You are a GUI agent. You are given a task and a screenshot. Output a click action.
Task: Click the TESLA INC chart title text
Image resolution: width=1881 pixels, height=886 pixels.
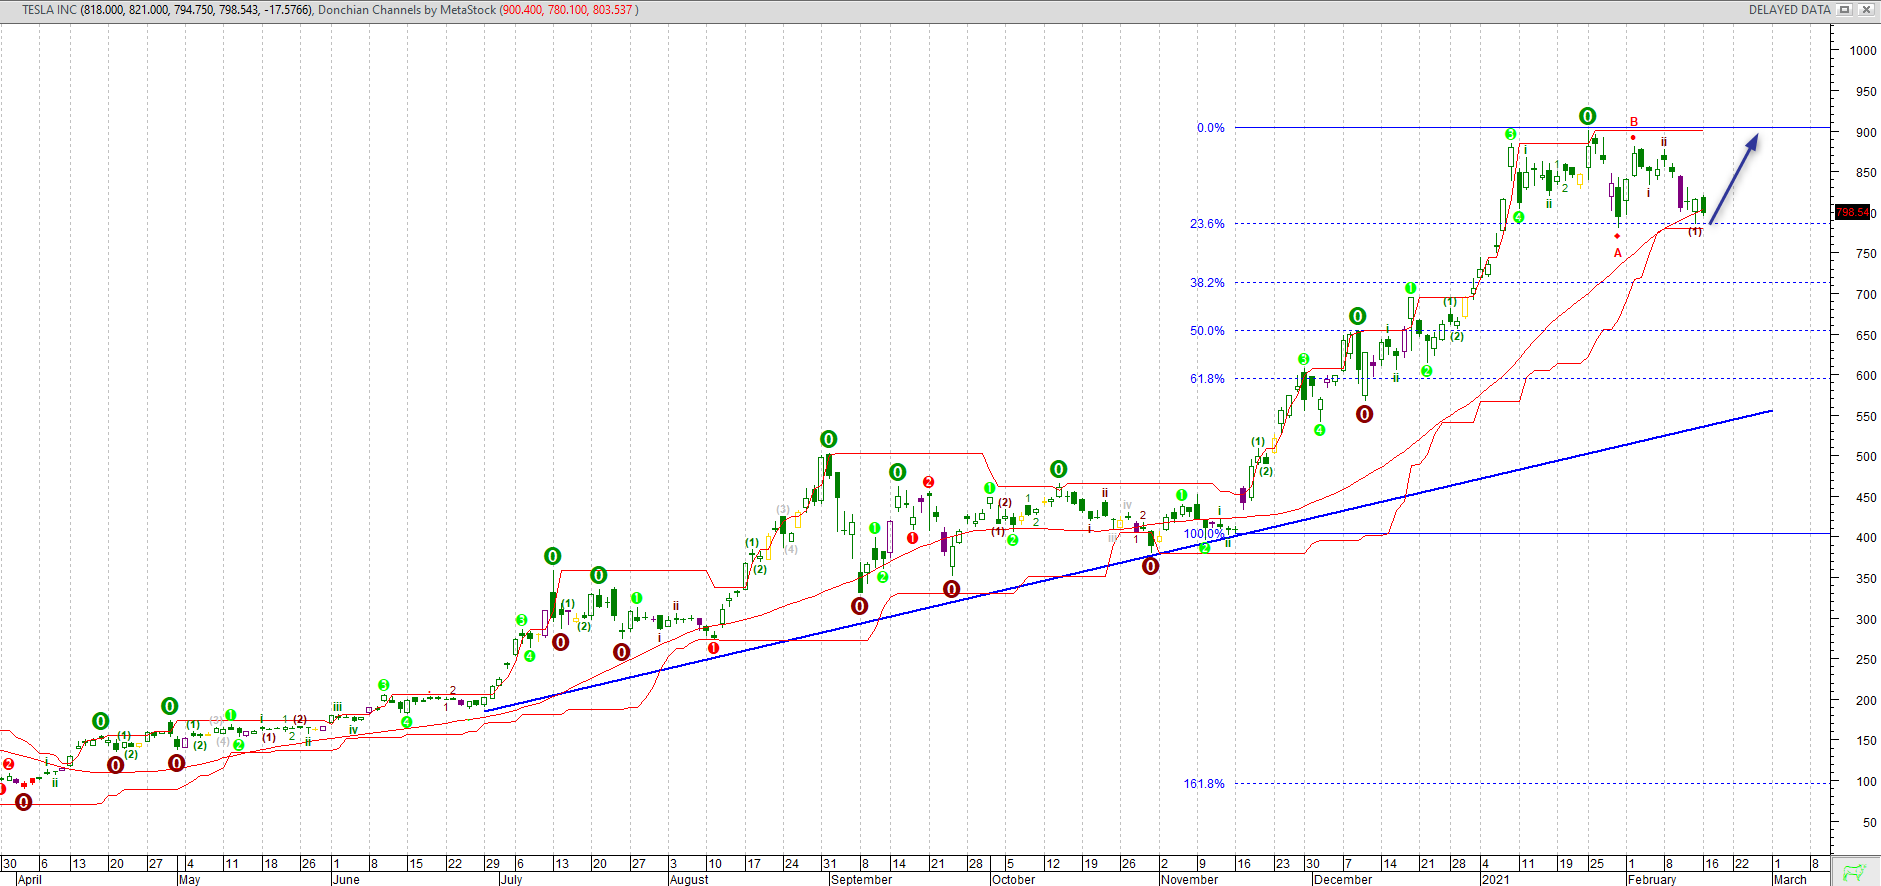[49, 10]
